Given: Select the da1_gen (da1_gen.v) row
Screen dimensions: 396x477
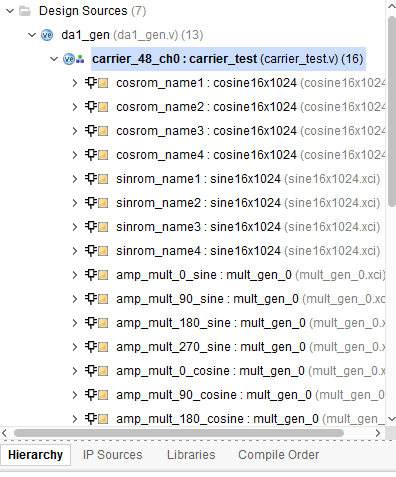Looking at the screenshot, I should (132, 35).
